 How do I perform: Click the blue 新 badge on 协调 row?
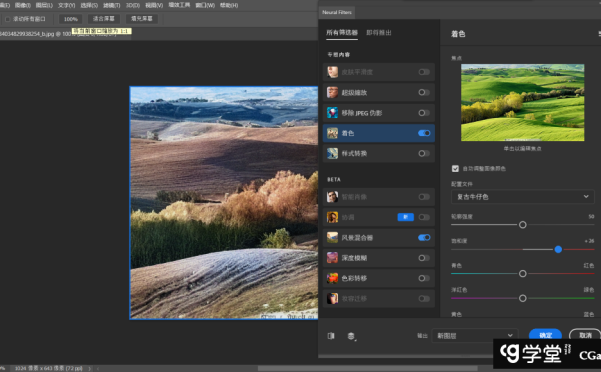pyautogui.click(x=406, y=217)
